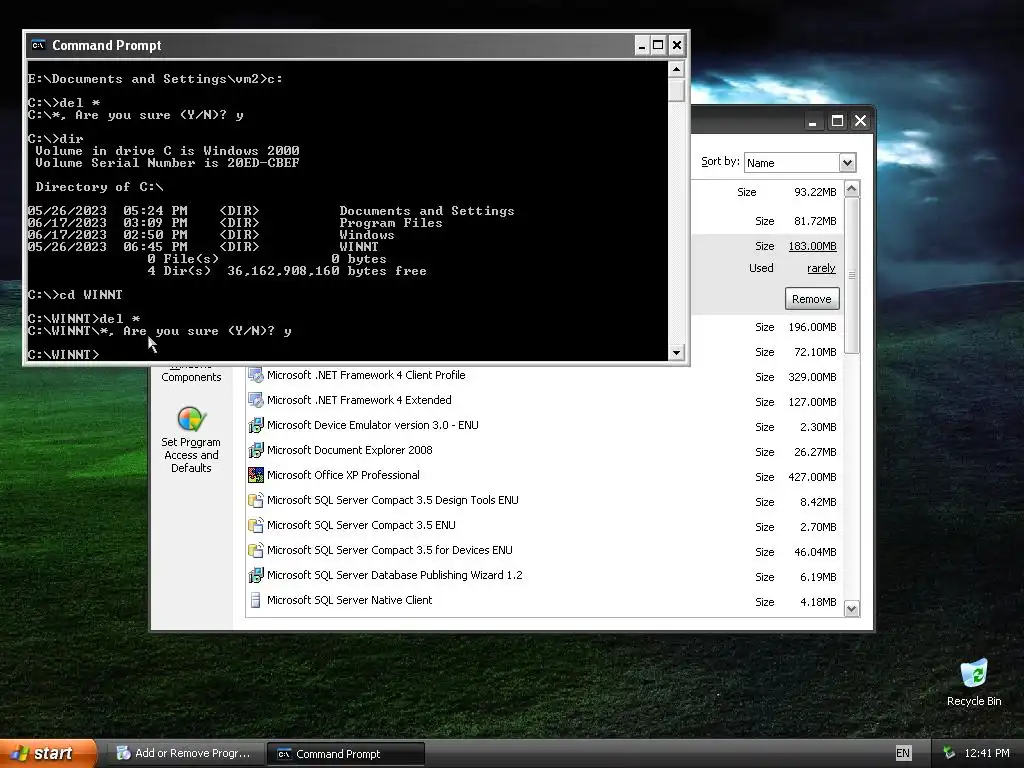Select Microsoft Office XP Professional icon

[x=256, y=475]
